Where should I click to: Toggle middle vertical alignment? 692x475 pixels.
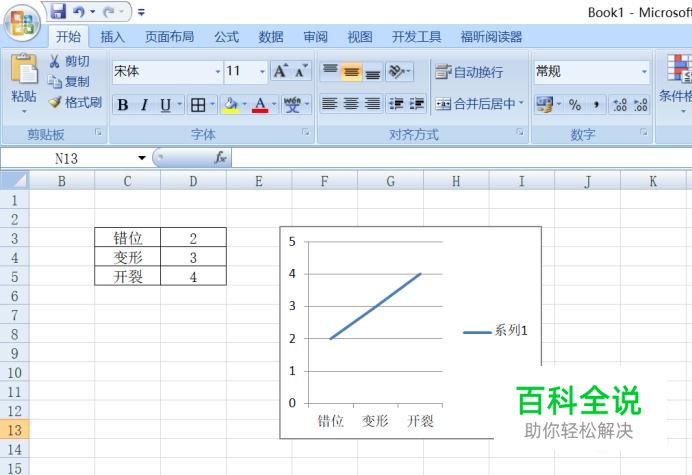pos(351,71)
